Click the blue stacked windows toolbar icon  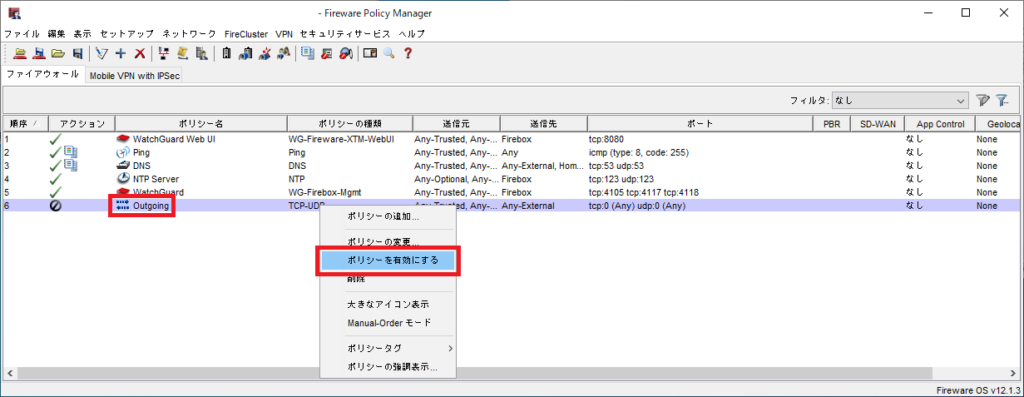tap(308, 54)
